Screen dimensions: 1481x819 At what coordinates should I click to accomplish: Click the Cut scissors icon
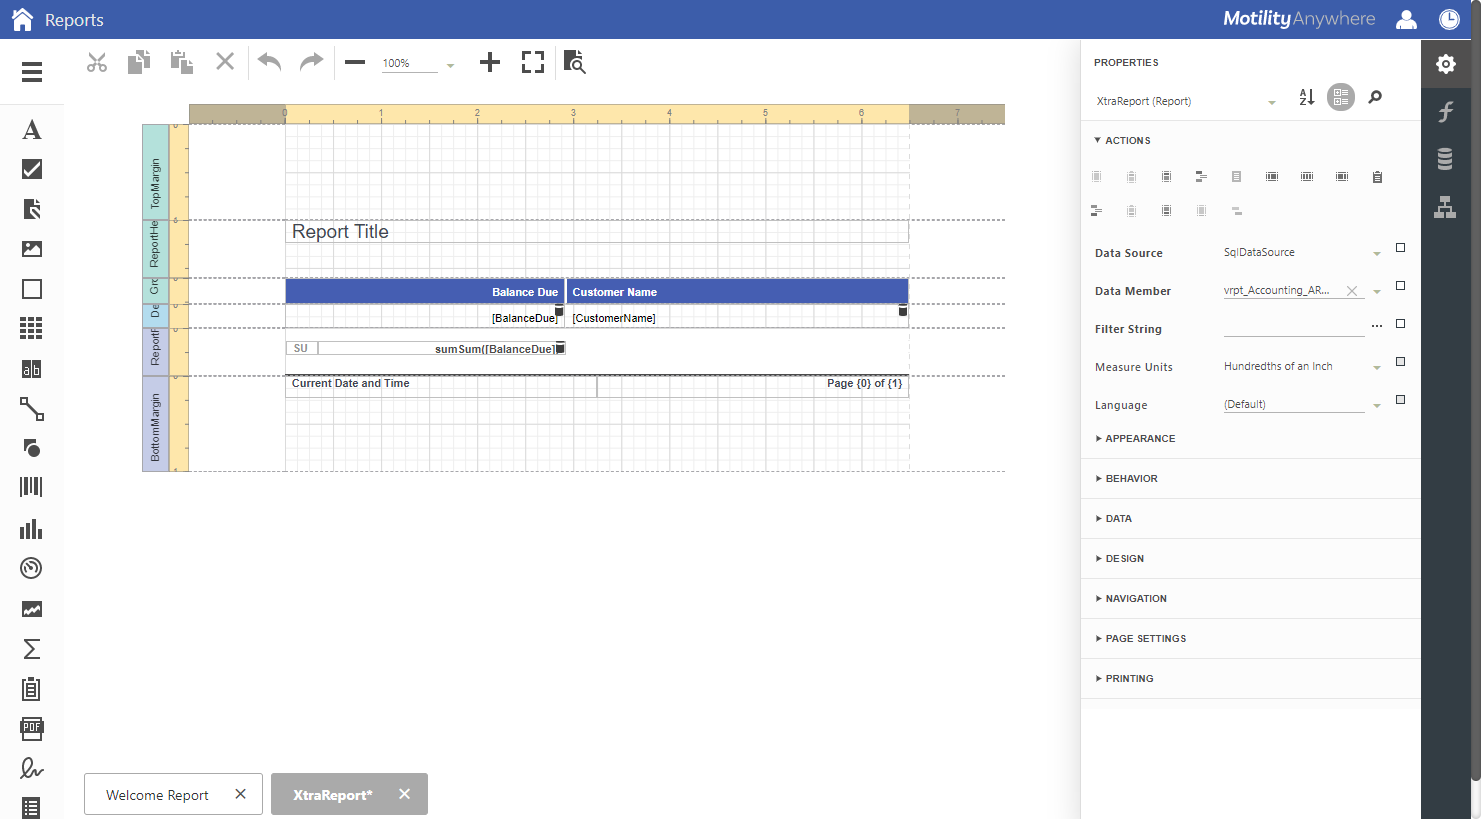[x=97, y=62]
